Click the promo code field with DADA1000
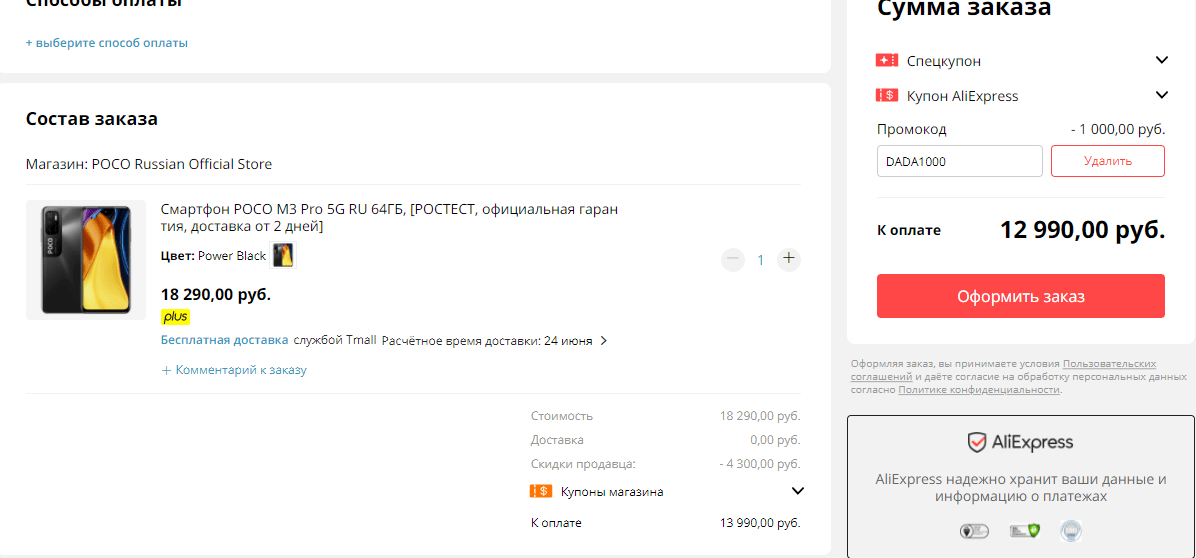 click(959, 161)
